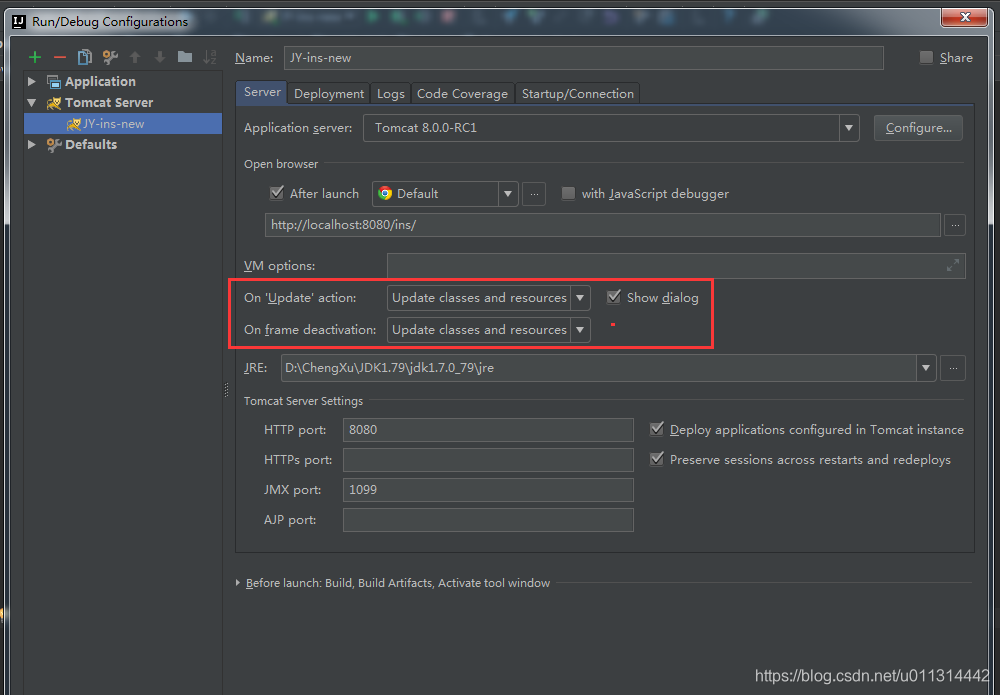The image size is (1000, 695).
Task: Switch to the Logs tab
Action: point(390,94)
